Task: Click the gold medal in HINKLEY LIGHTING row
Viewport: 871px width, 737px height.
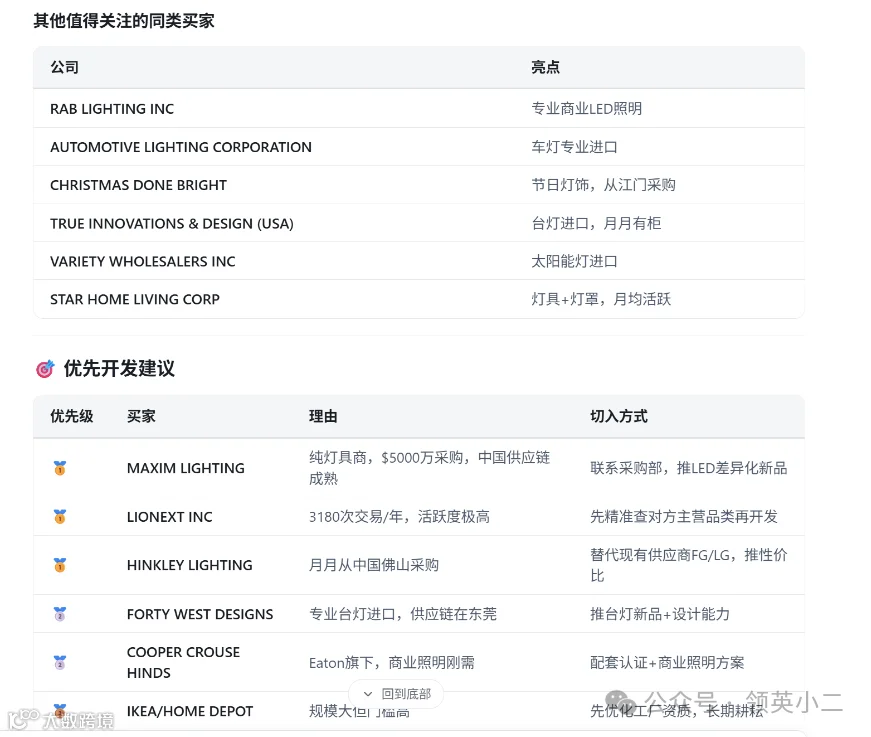Action: (x=60, y=565)
